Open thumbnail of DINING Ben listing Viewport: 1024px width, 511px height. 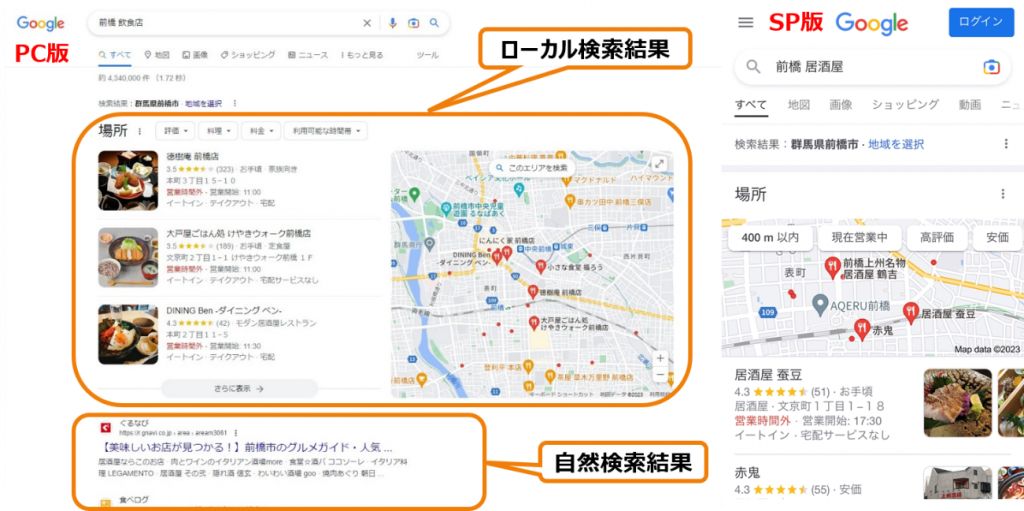[x=128, y=334]
